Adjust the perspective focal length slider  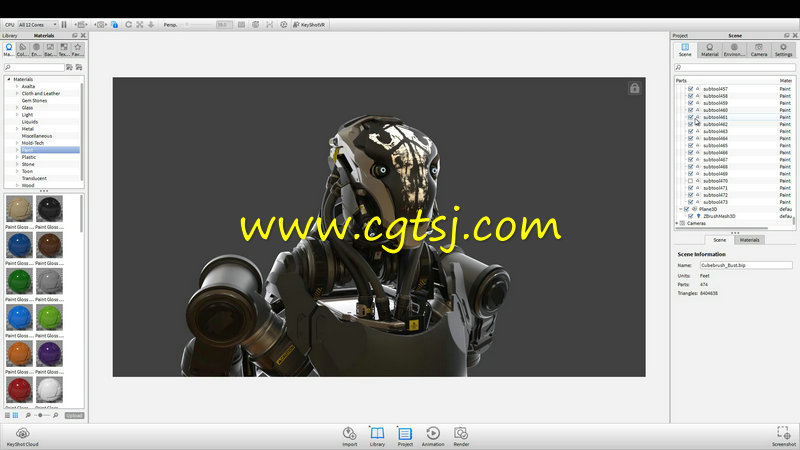click(x=198, y=24)
